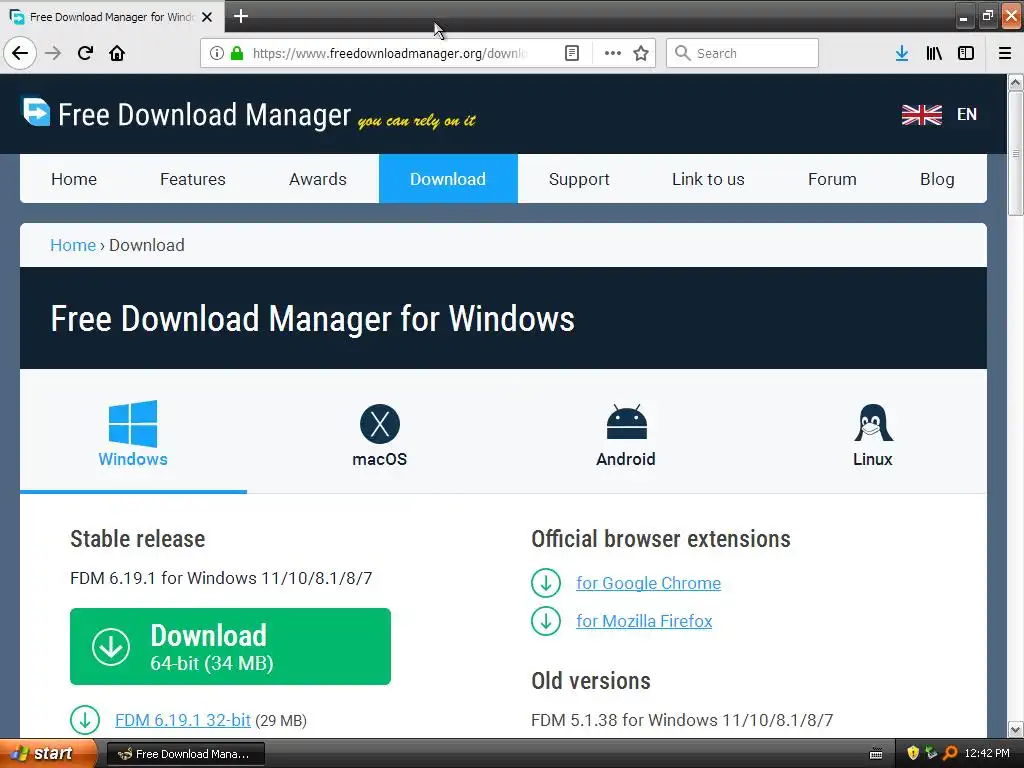This screenshot has height=768, width=1024.
Task: Select the macOS platform icon
Action: click(379, 424)
